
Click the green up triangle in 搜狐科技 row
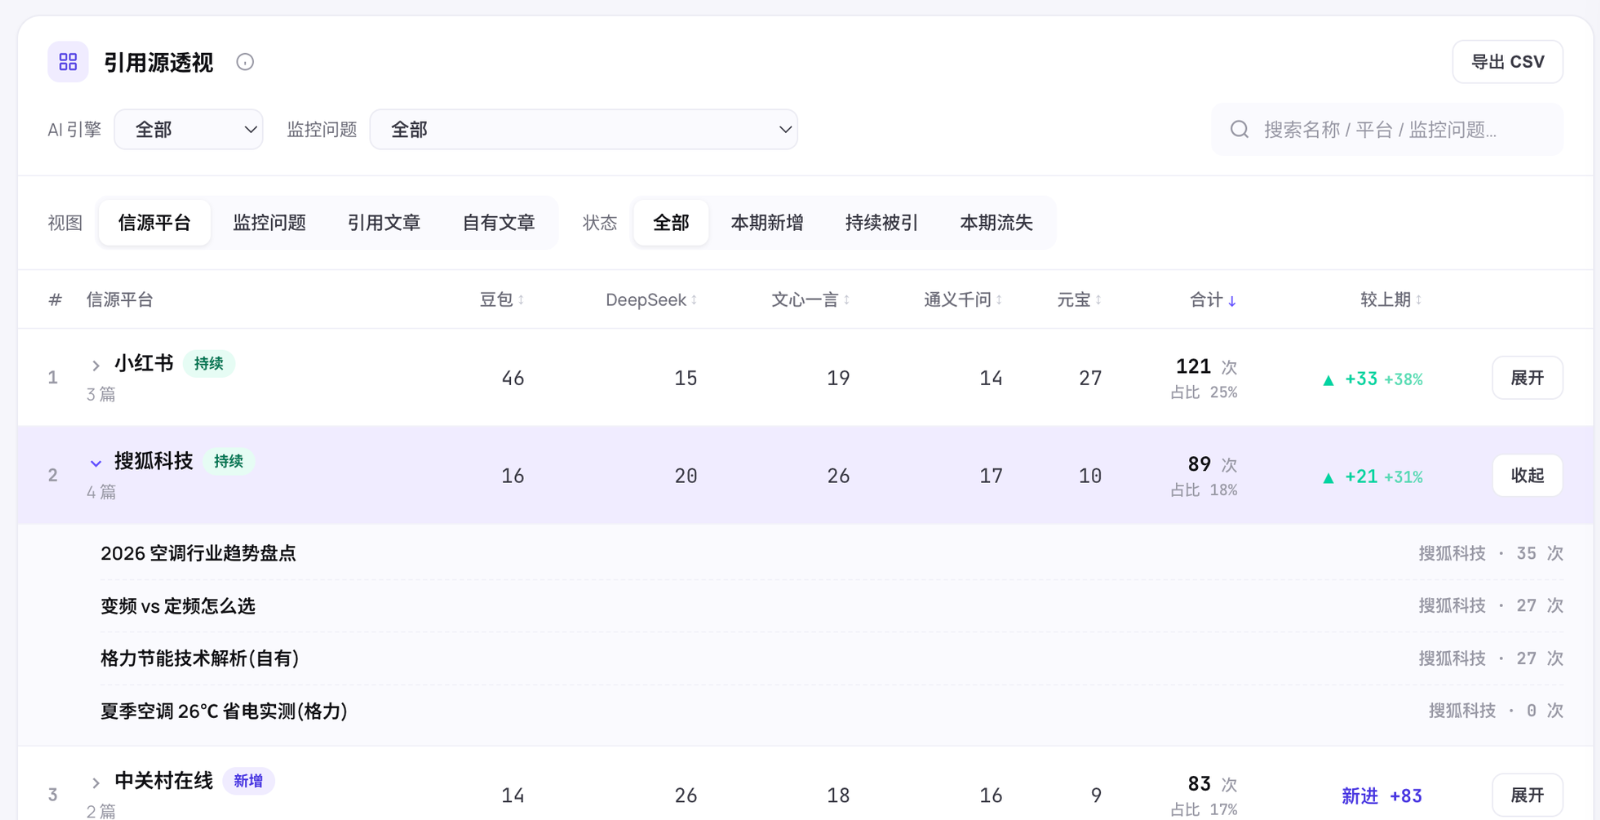click(x=1328, y=478)
